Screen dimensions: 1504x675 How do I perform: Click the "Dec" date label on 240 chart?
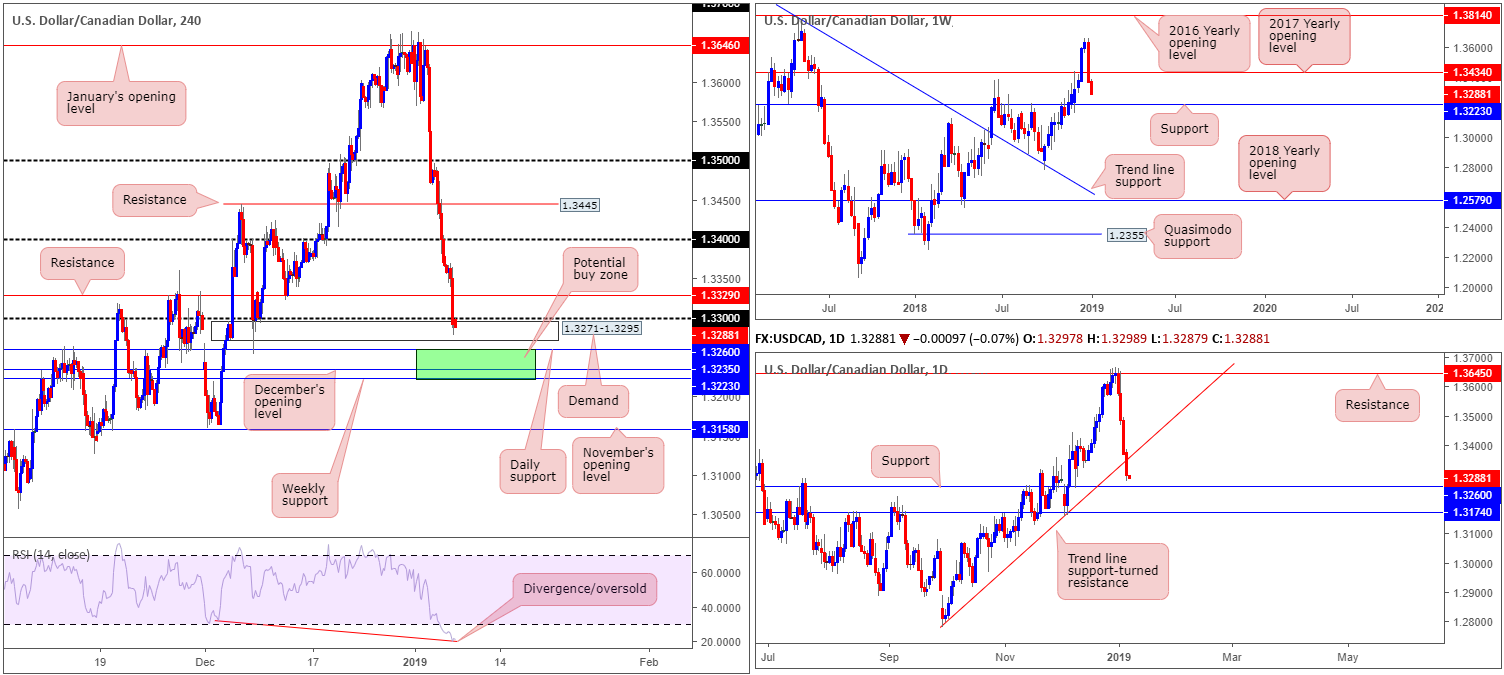(x=205, y=662)
